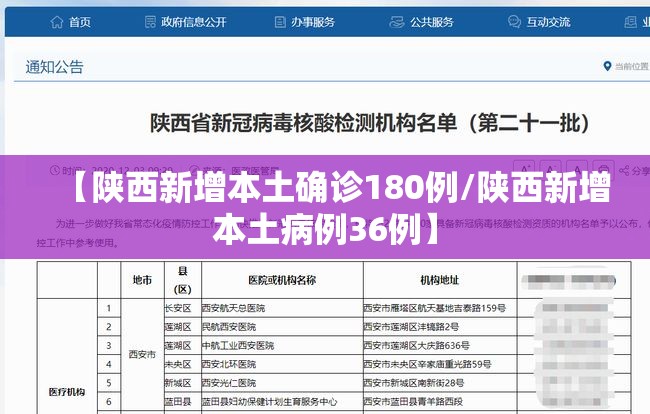Click the home icon beside 首页
Screen dimensions: 650x414
coord(57,22)
